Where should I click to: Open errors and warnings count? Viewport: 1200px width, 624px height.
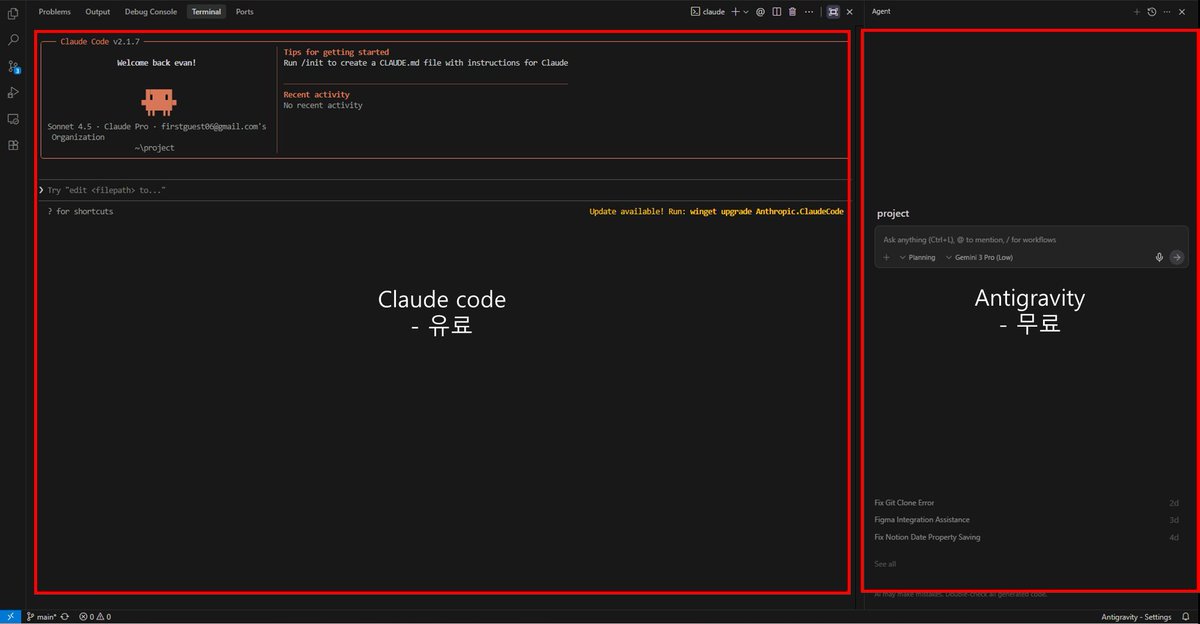coord(95,617)
